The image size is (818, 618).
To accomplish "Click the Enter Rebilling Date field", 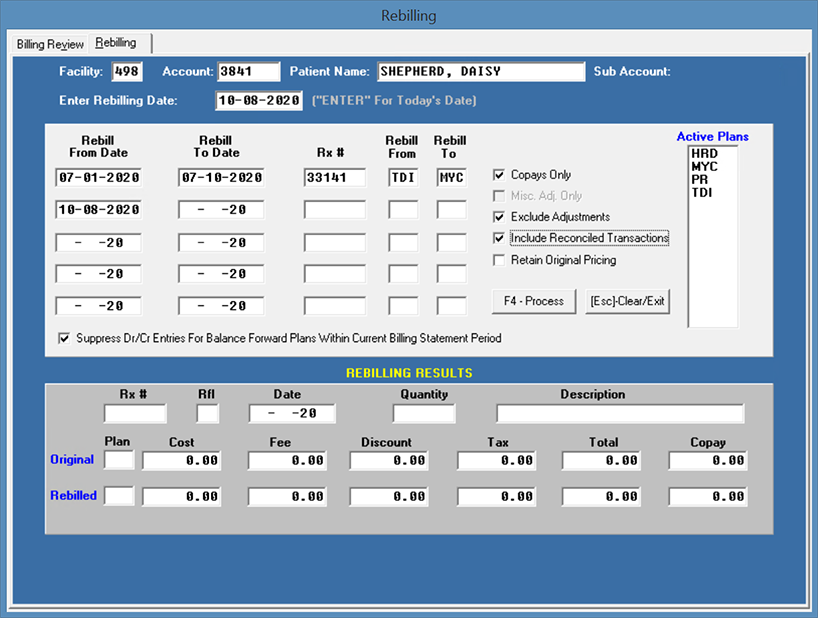I will tap(258, 101).
